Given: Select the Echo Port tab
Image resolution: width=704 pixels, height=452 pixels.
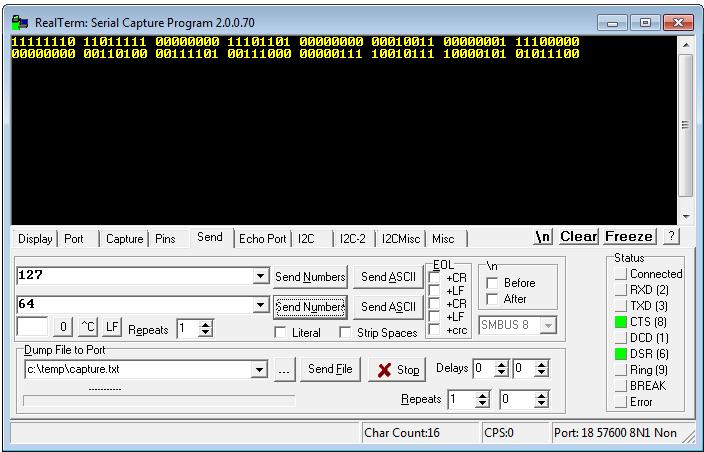Looking at the screenshot, I should (263, 239).
